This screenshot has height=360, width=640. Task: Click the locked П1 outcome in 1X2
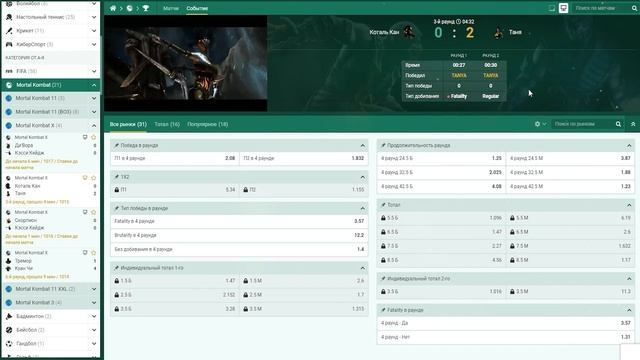point(175,190)
